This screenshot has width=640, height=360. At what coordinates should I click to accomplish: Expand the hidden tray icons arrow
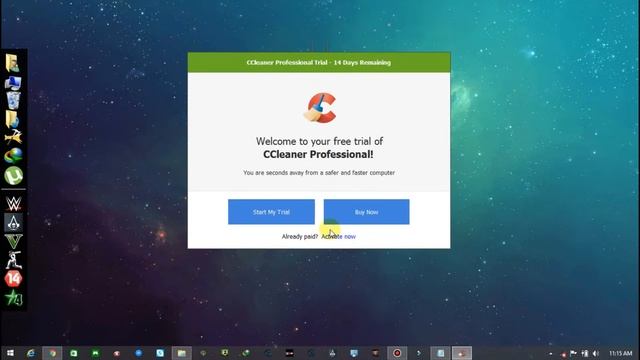tap(551, 353)
